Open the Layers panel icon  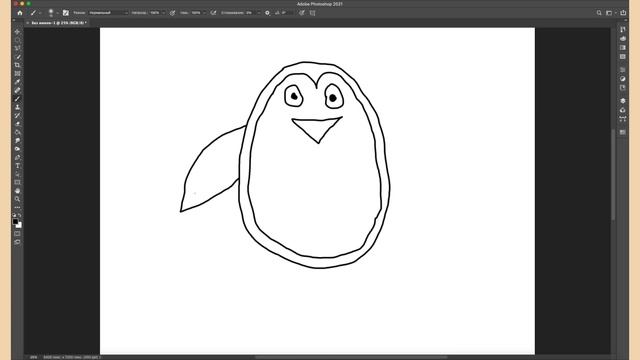(x=622, y=100)
